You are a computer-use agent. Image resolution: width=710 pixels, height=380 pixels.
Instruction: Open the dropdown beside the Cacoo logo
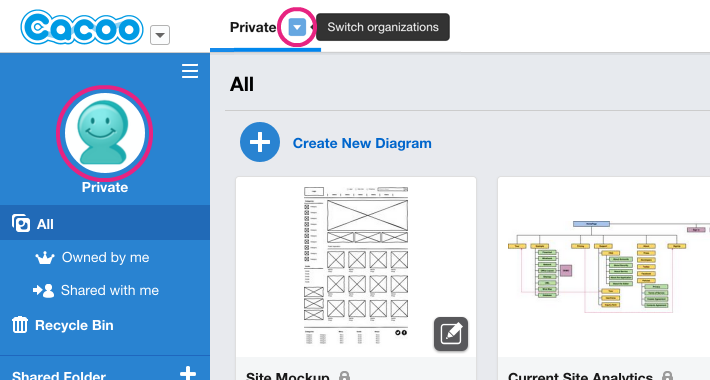tap(160, 35)
